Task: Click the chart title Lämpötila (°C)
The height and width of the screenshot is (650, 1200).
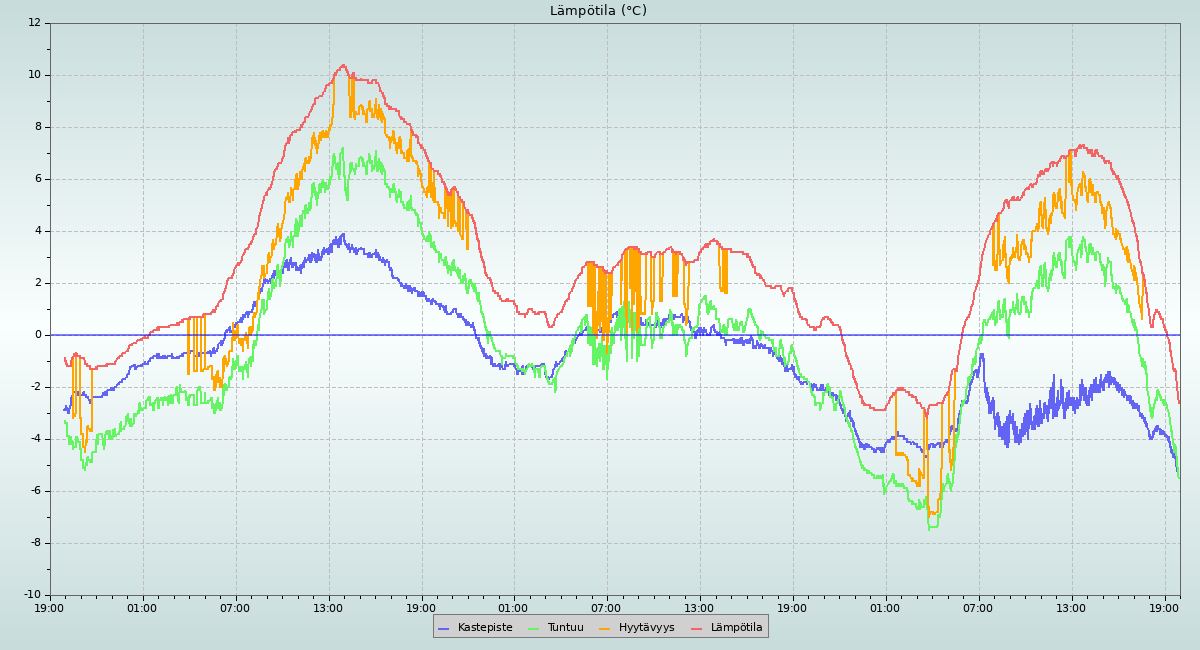Action: coord(598,11)
